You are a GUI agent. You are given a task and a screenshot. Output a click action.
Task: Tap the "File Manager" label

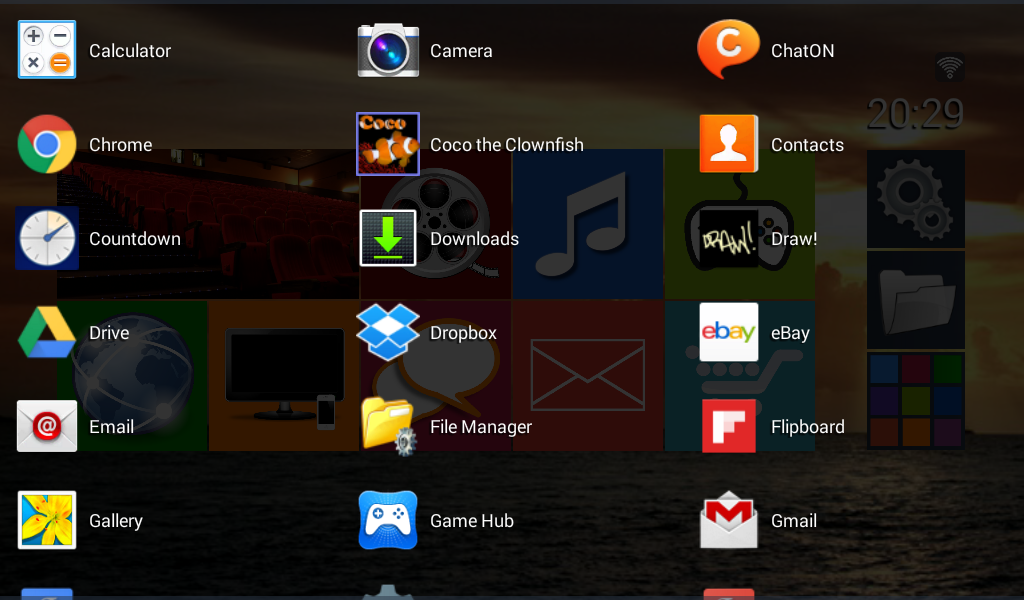click(x=481, y=427)
